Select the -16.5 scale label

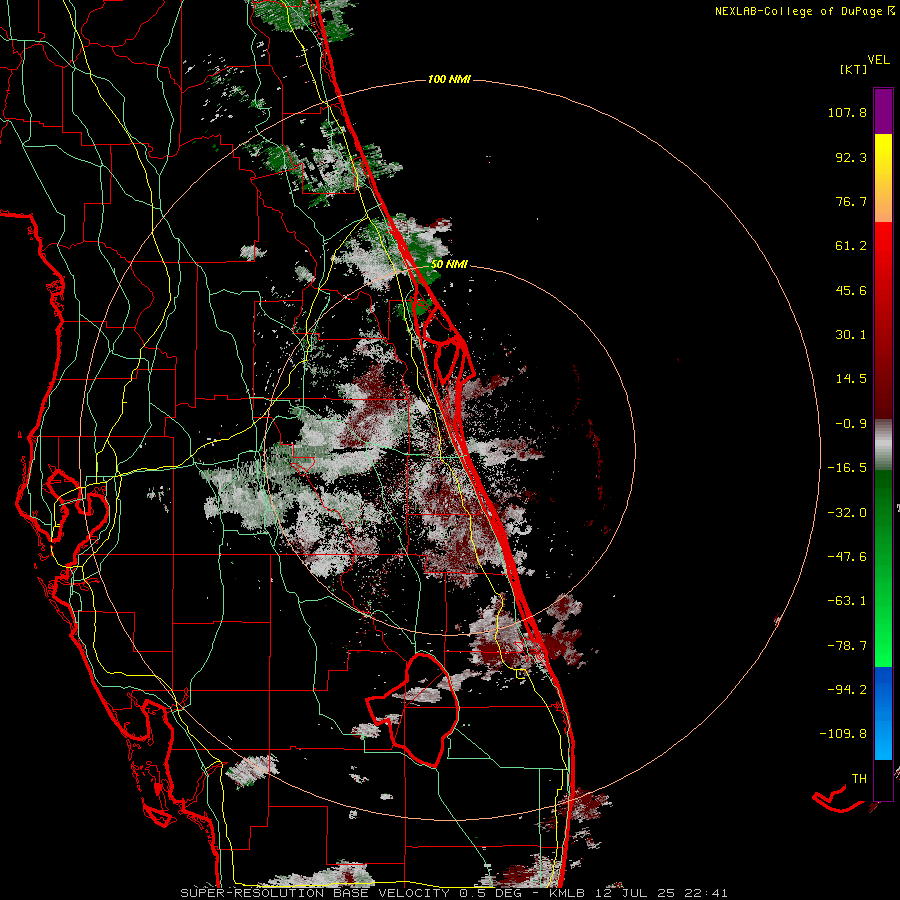pos(847,468)
